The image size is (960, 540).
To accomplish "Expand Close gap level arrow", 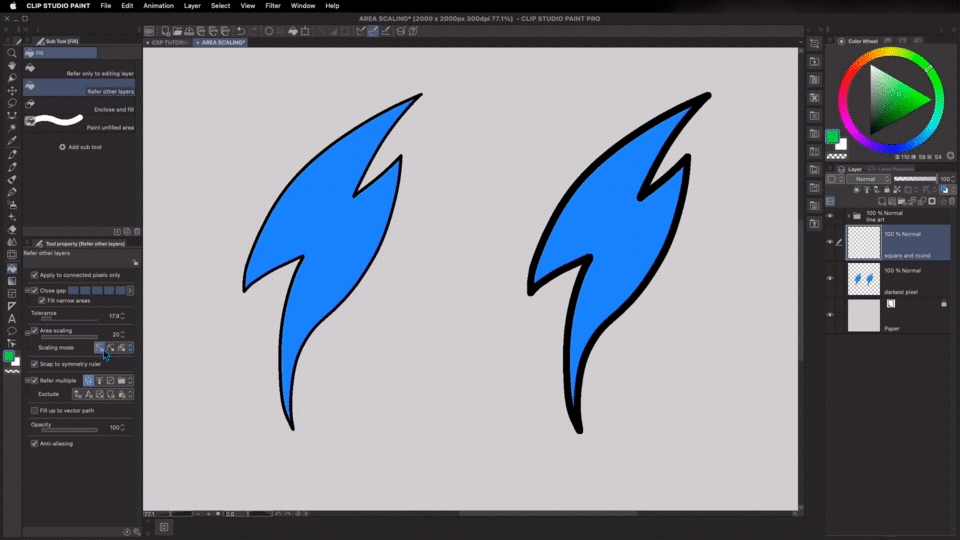I will coord(130,291).
